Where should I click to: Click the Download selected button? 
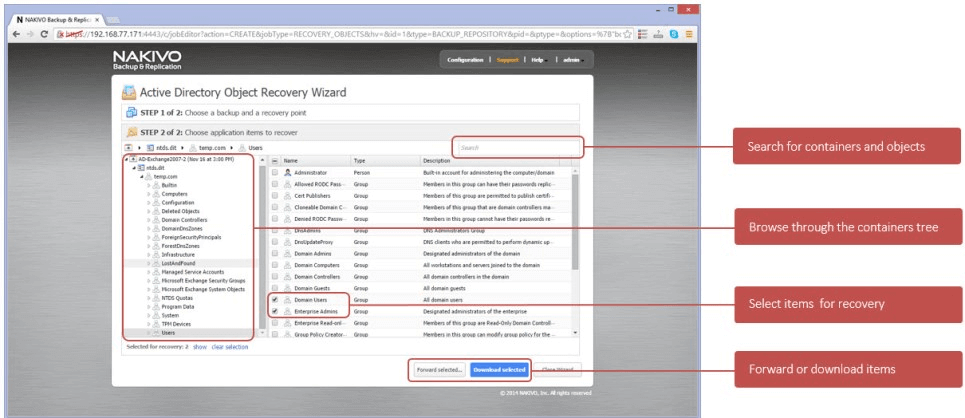(x=499, y=370)
